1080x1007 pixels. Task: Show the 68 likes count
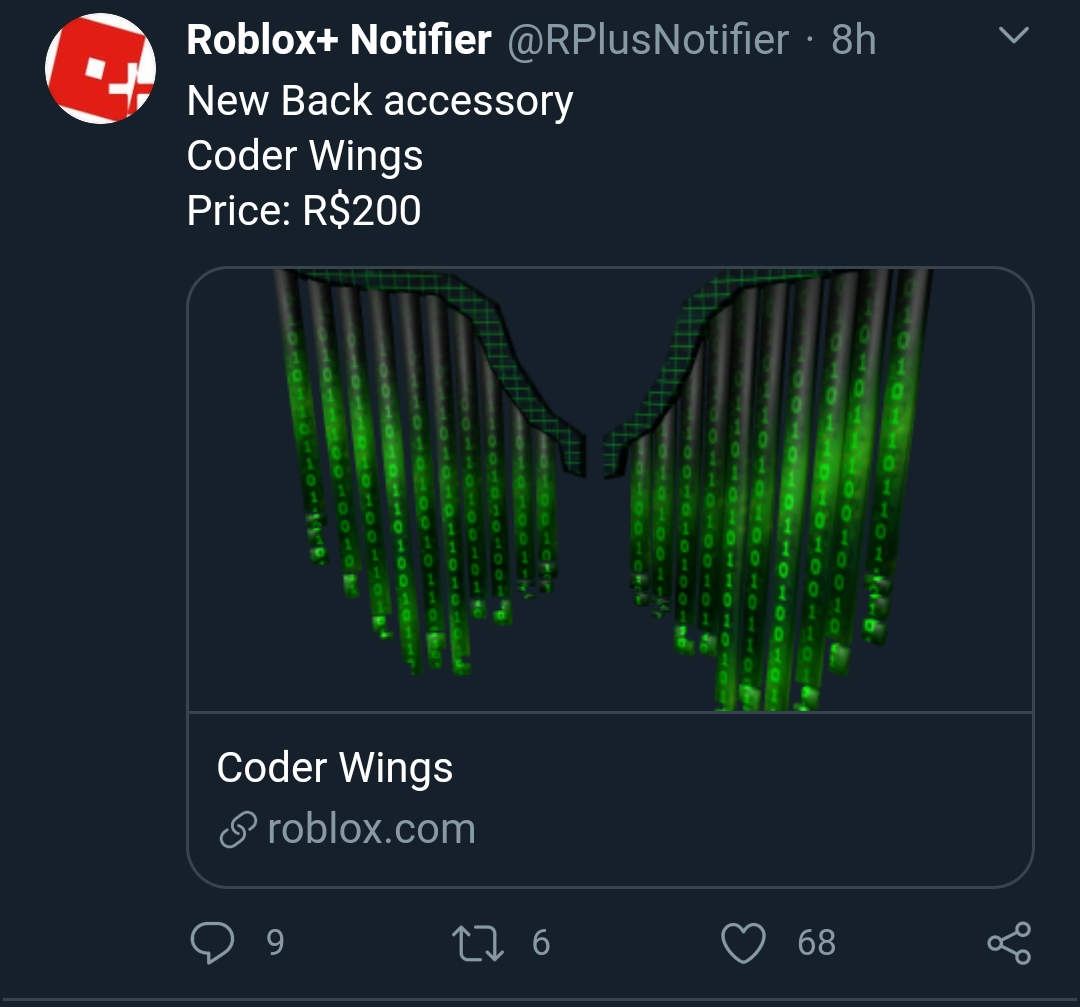[x=816, y=942]
